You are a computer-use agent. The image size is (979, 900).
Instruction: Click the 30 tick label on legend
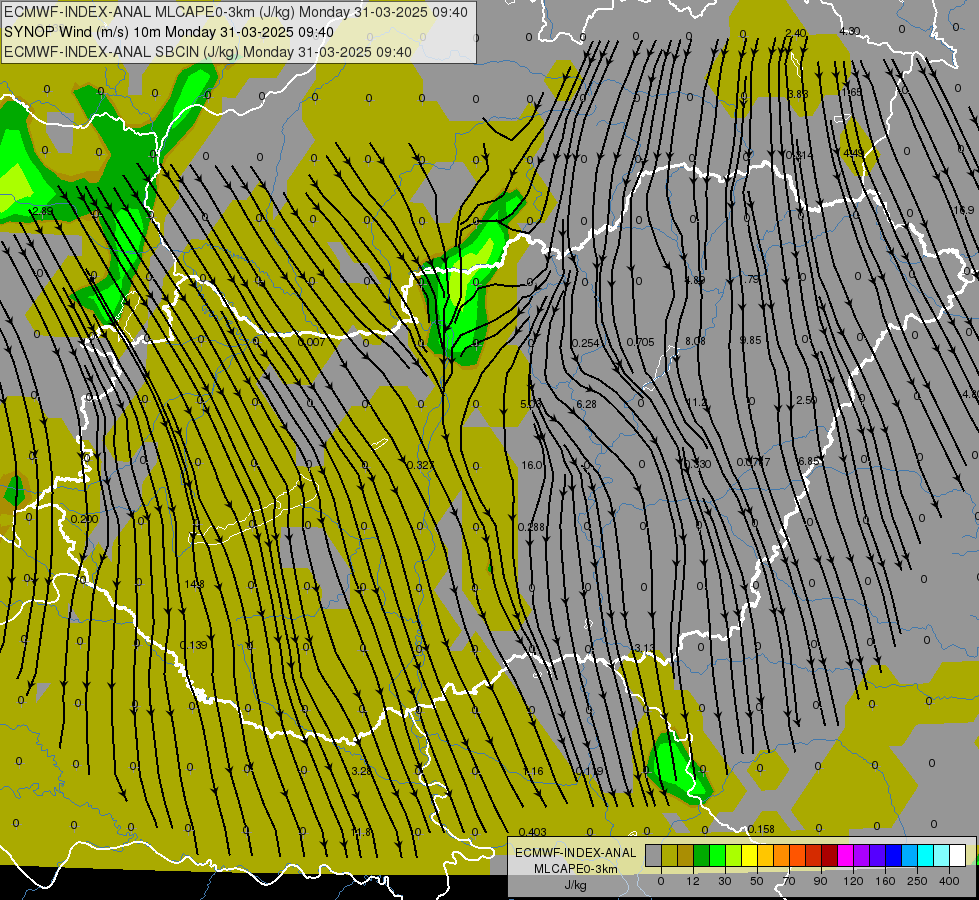click(x=724, y=881)
